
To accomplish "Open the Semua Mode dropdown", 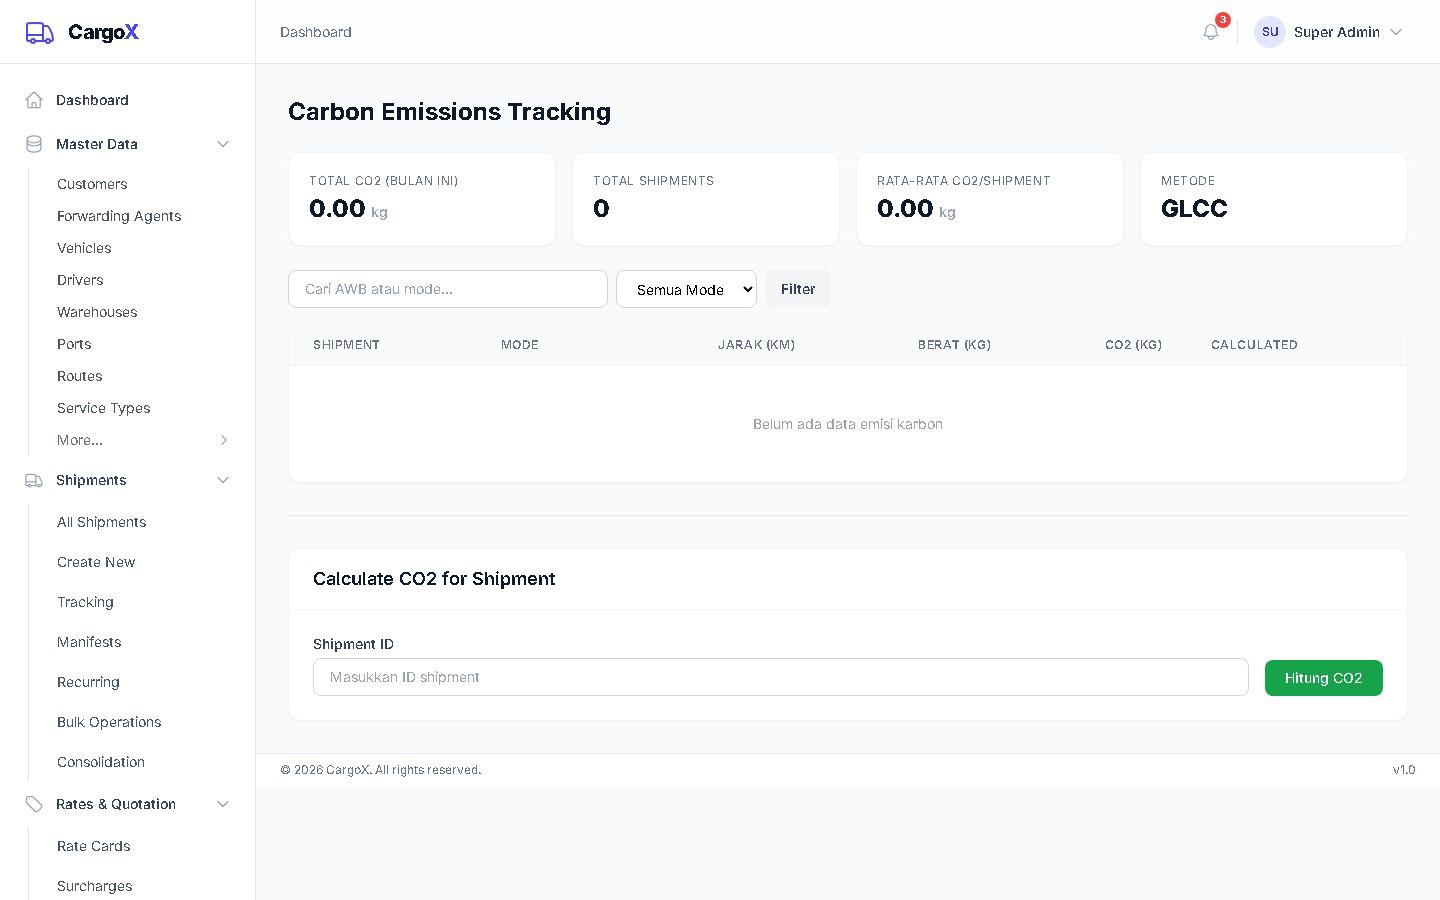I will click(686, 289).
